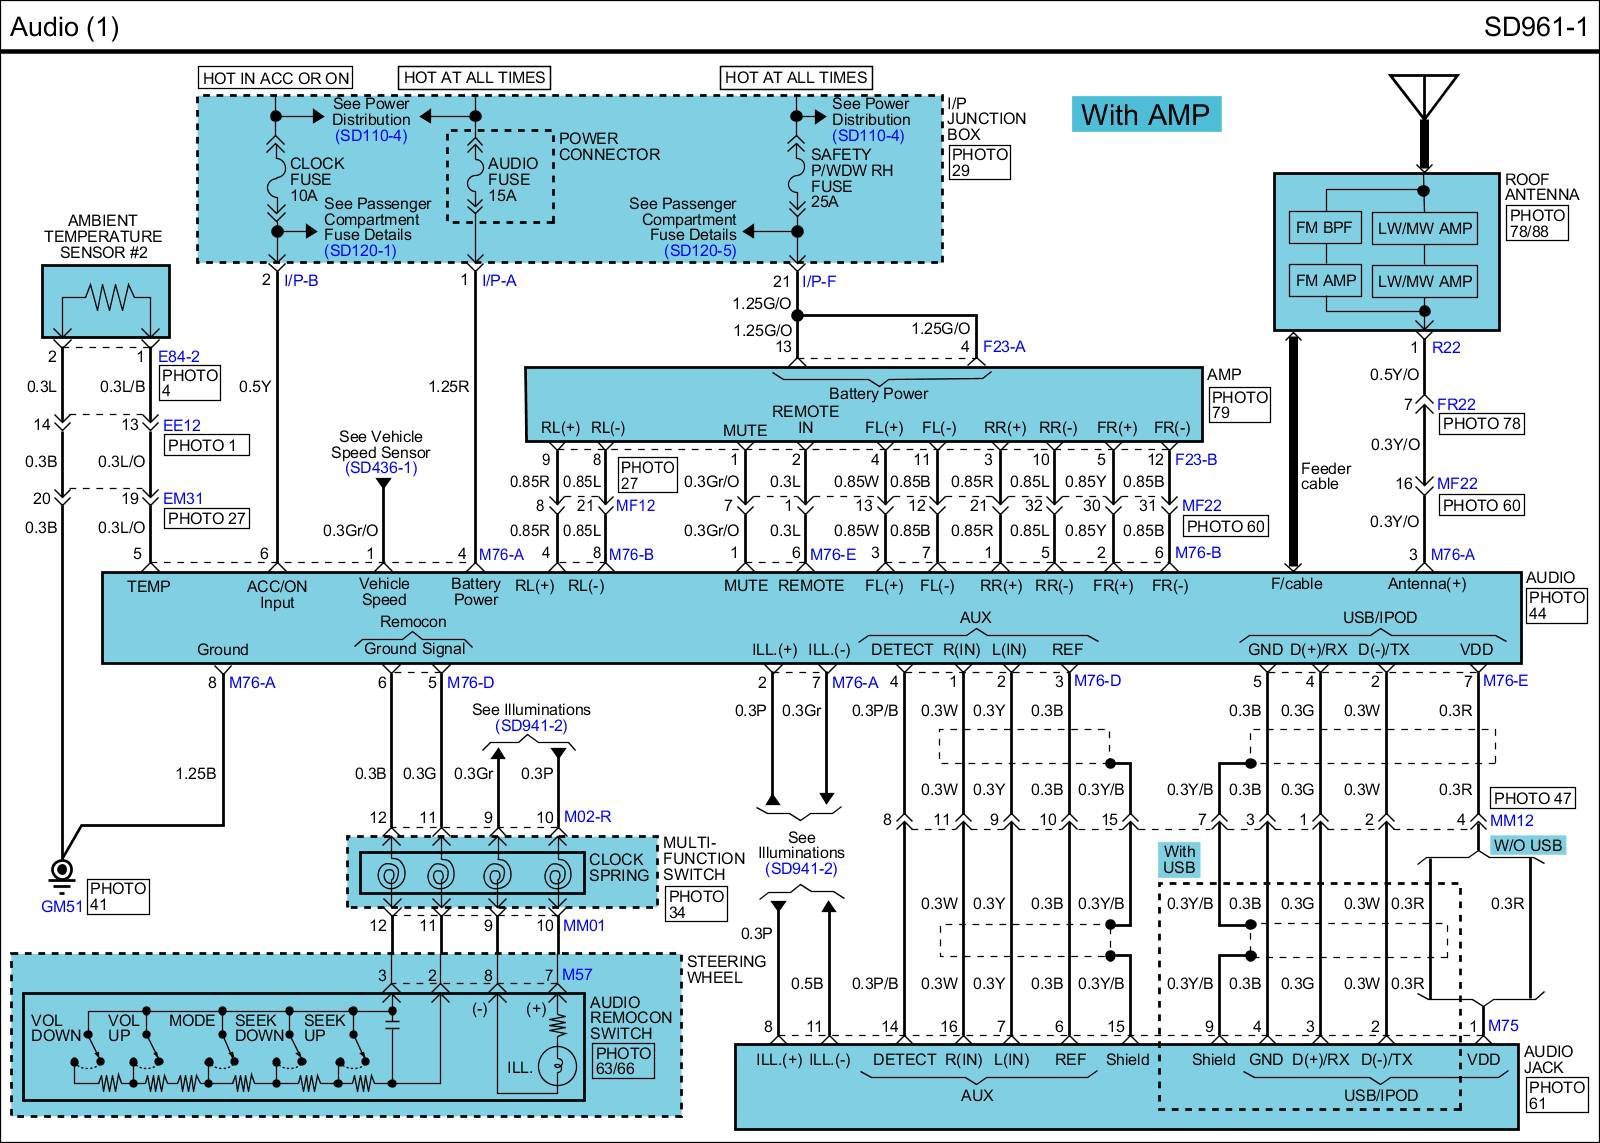Click the ILL. lamp symbol in remocon switch
The width and height of the screenshot is (1600, 1143).
tap(556, 1067)
